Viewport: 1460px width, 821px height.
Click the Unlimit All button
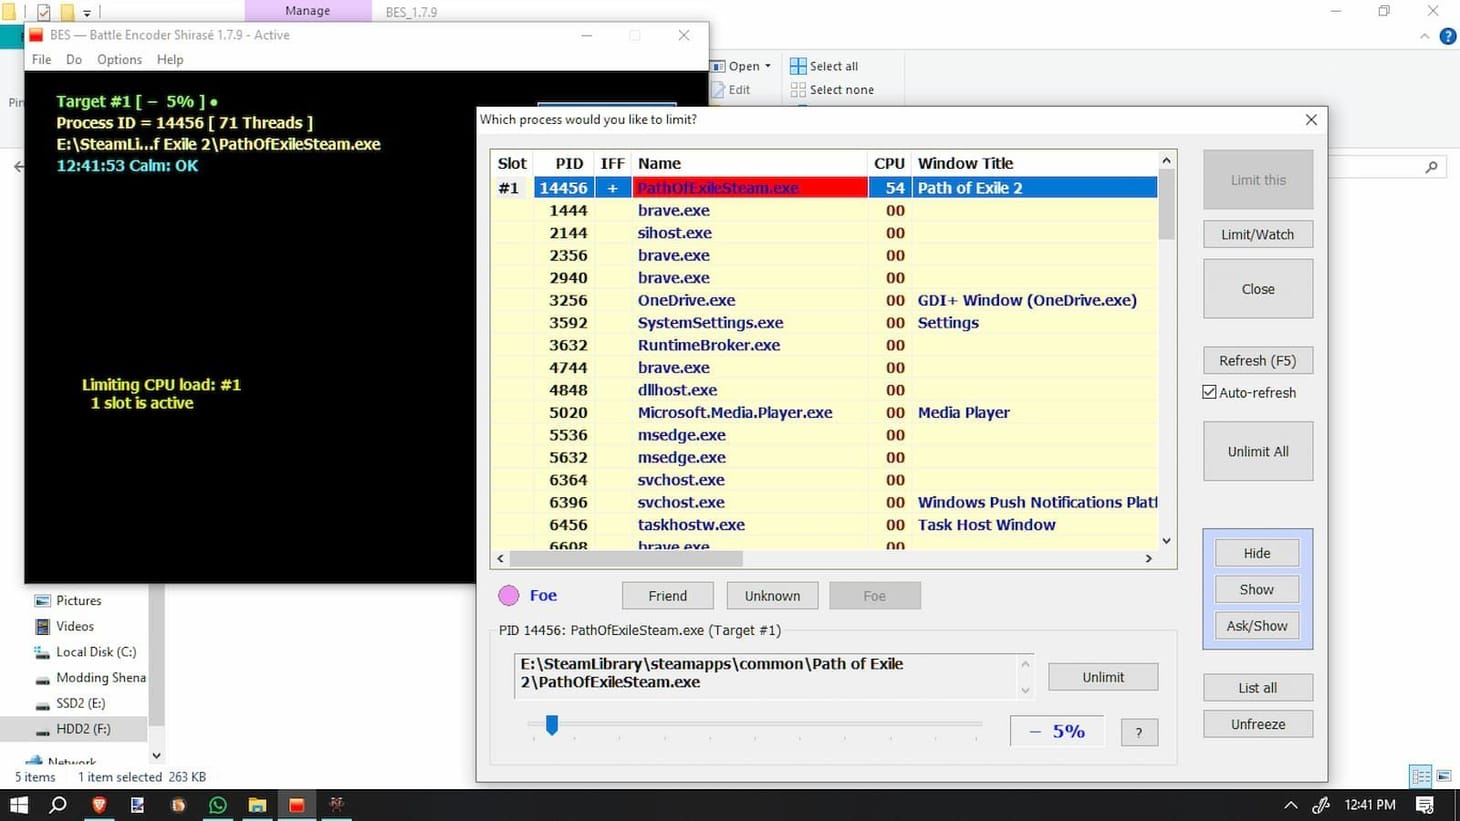click(1258, 451)
